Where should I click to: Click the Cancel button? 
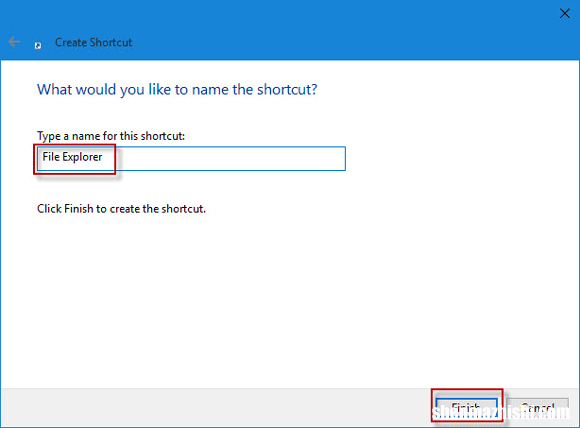(x=537, y=408)
